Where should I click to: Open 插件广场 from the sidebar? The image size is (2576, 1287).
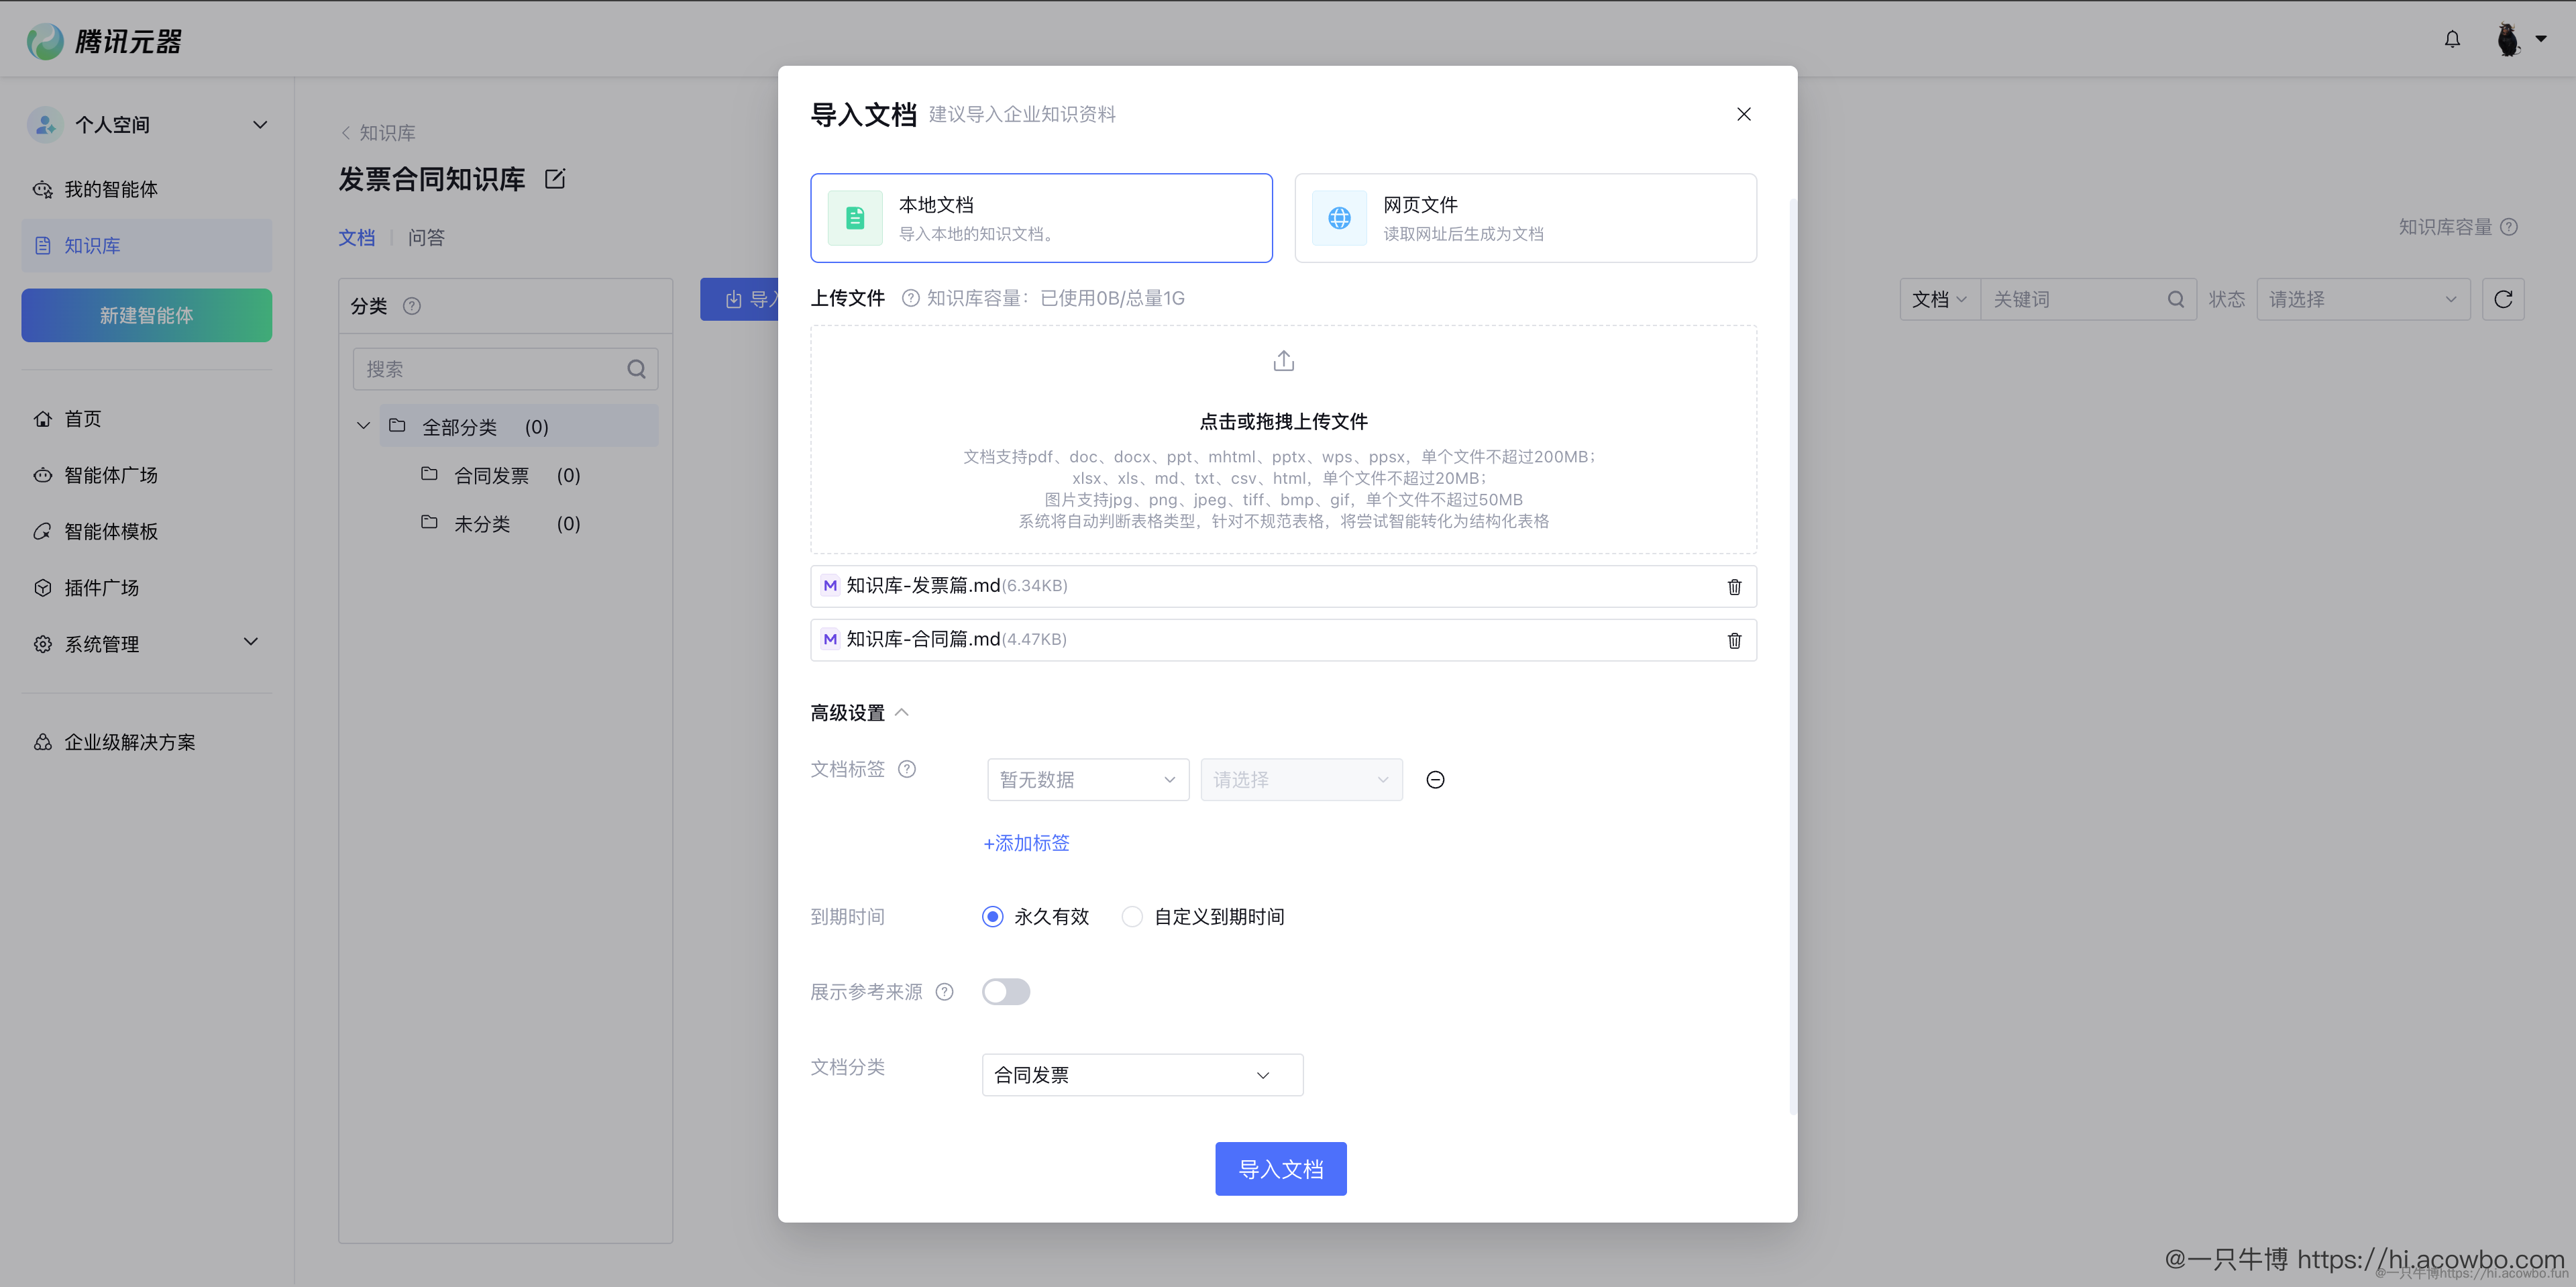[42, 587]
